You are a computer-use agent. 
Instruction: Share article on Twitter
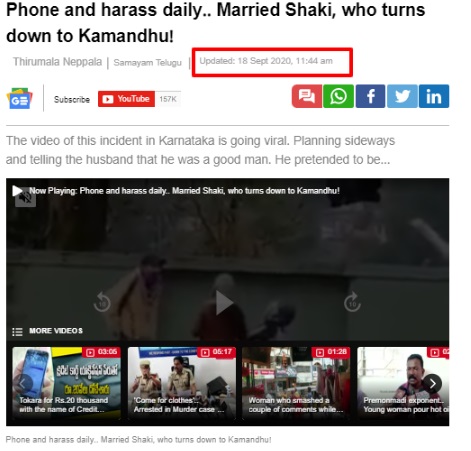pos(402,96)
